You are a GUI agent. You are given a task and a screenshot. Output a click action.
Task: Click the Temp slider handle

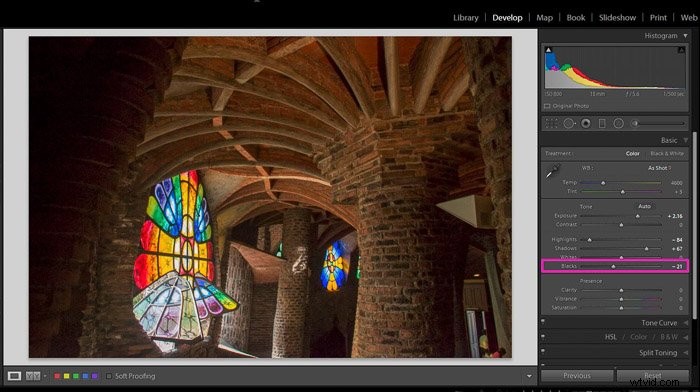click(603, 183)
